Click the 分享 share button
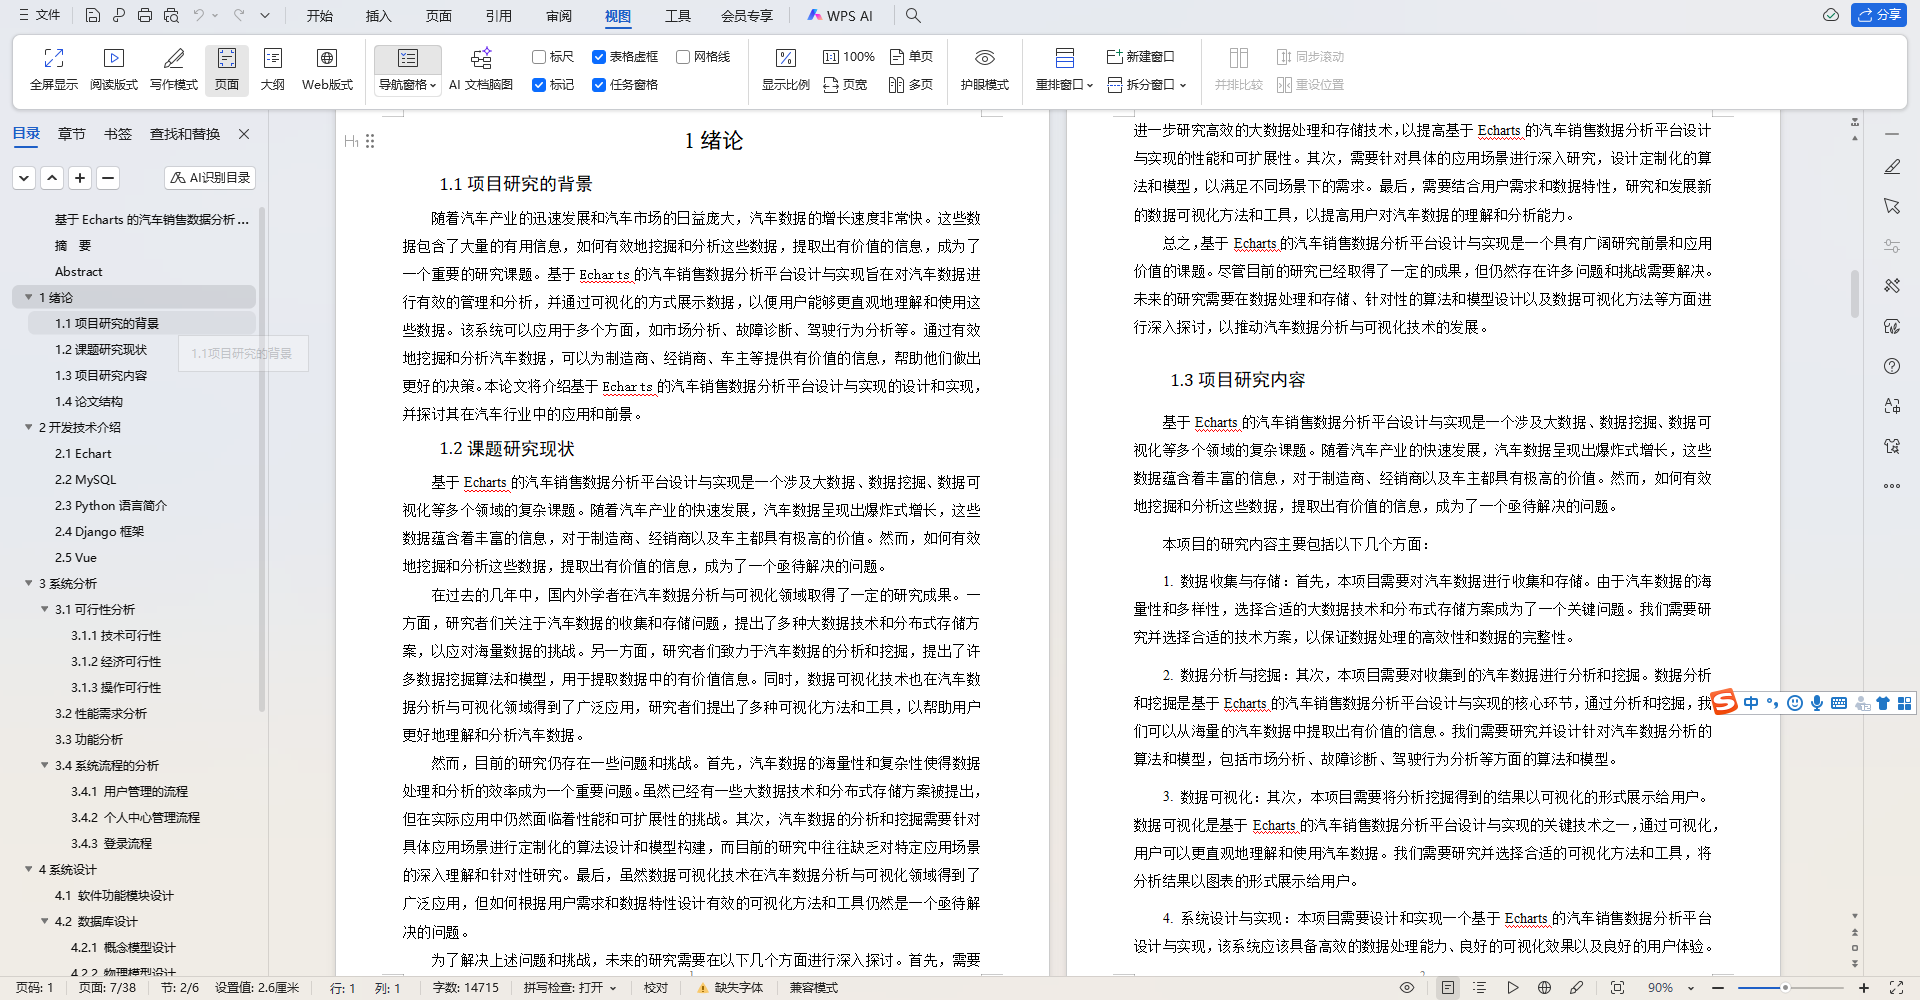The height and width of the screenshot is (1000, 1920). [1878, 15]
